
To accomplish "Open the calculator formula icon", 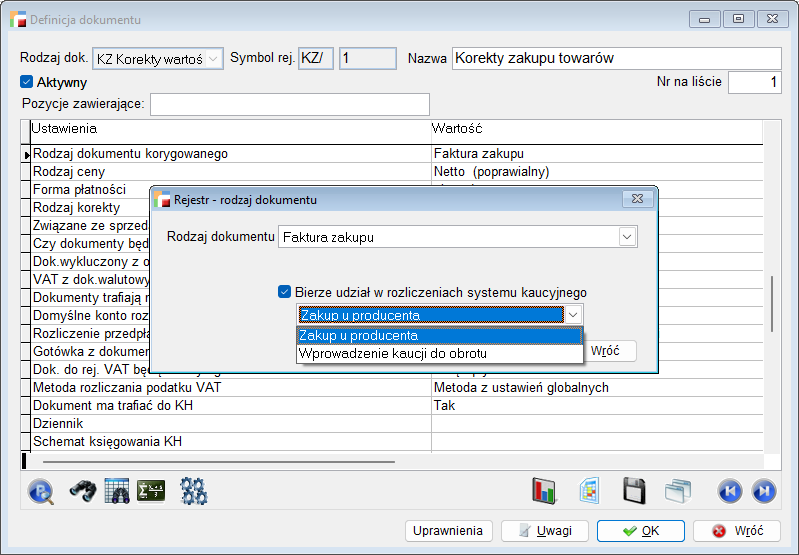I will (x=150, y=491).
